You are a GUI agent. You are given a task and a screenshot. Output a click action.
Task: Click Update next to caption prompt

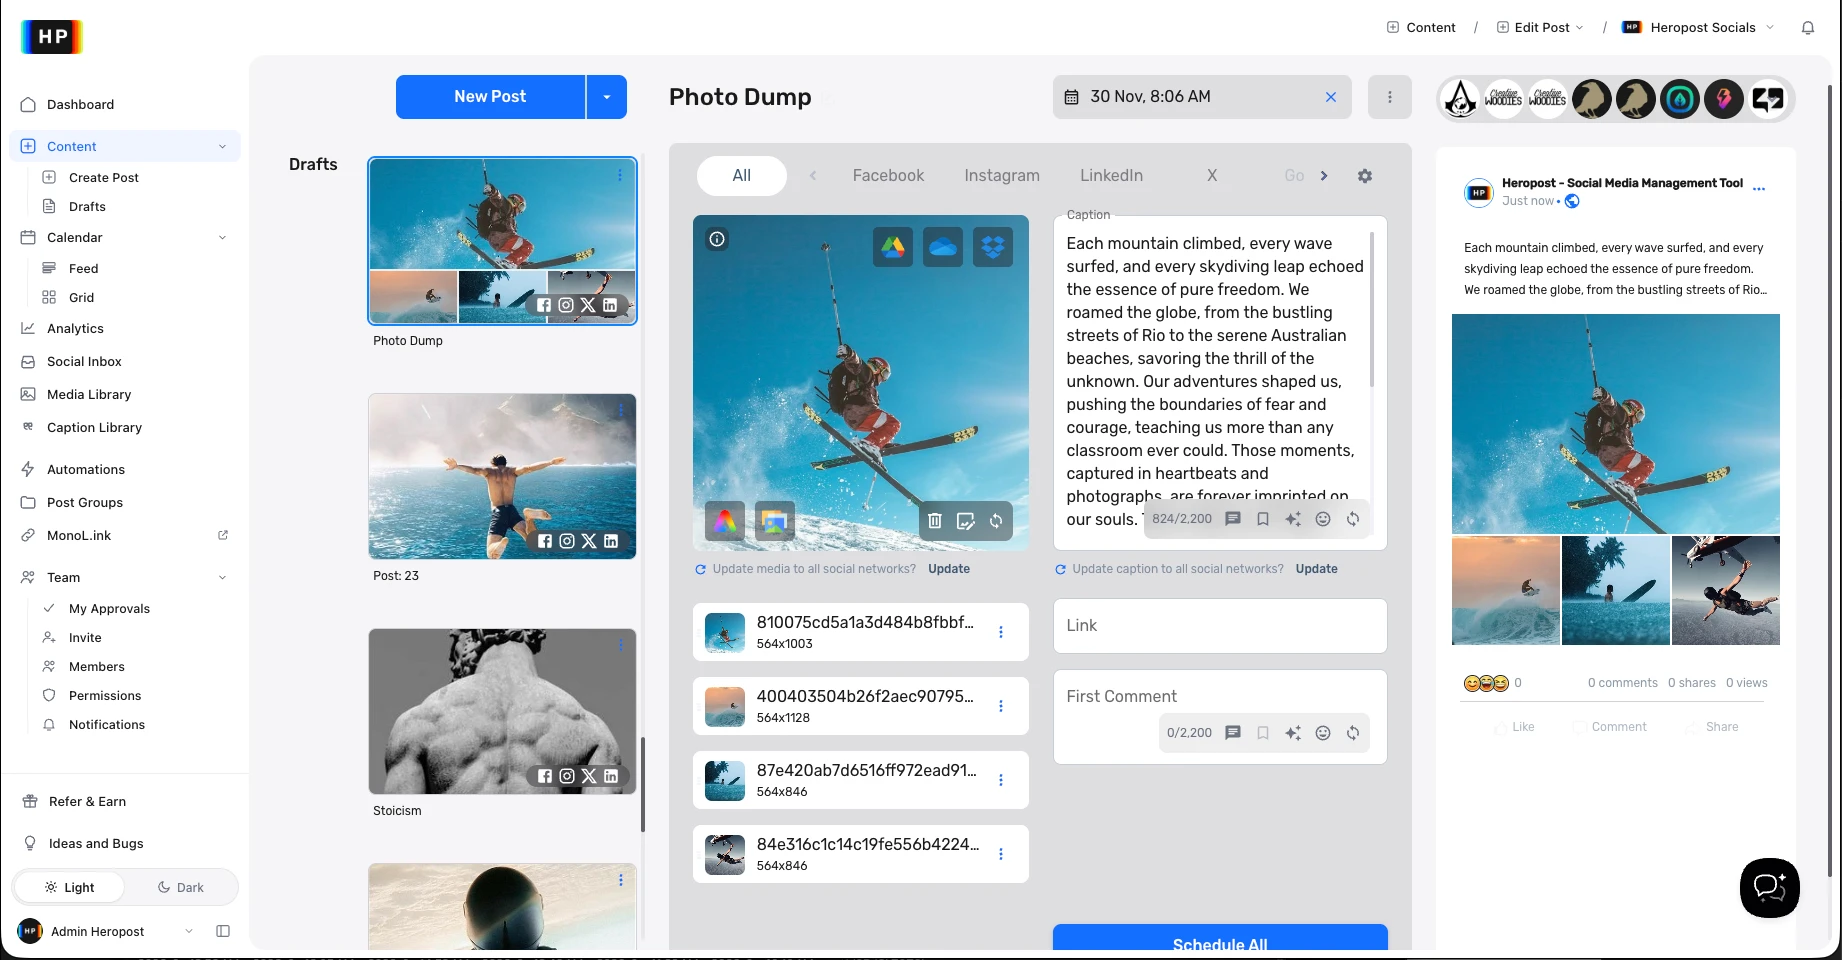[1316, 569]
